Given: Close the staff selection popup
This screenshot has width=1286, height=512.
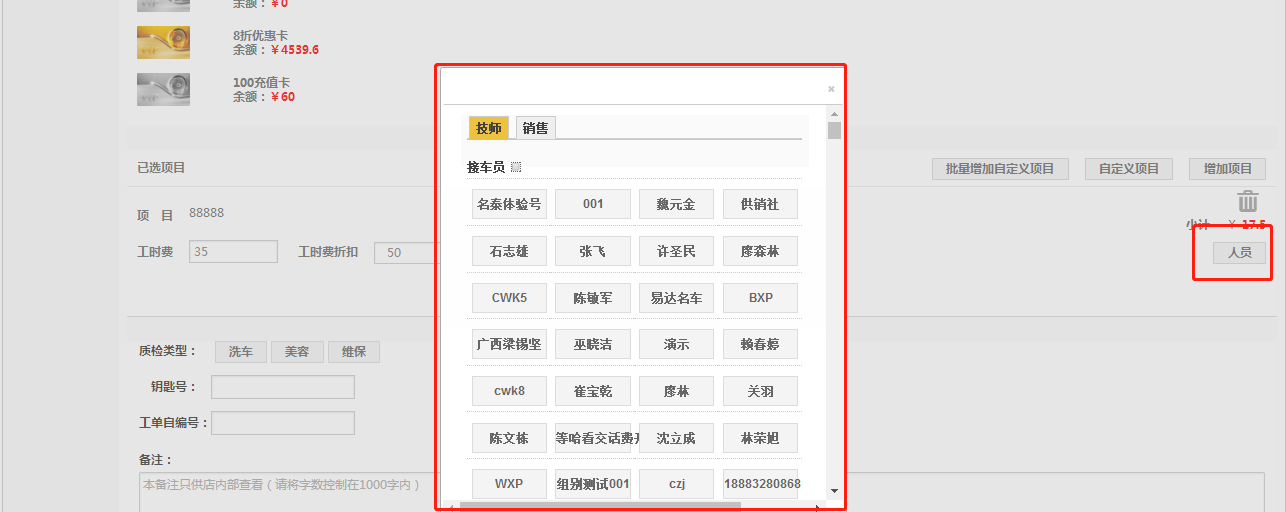Looking at the screenshot, I should click(830, 89).
